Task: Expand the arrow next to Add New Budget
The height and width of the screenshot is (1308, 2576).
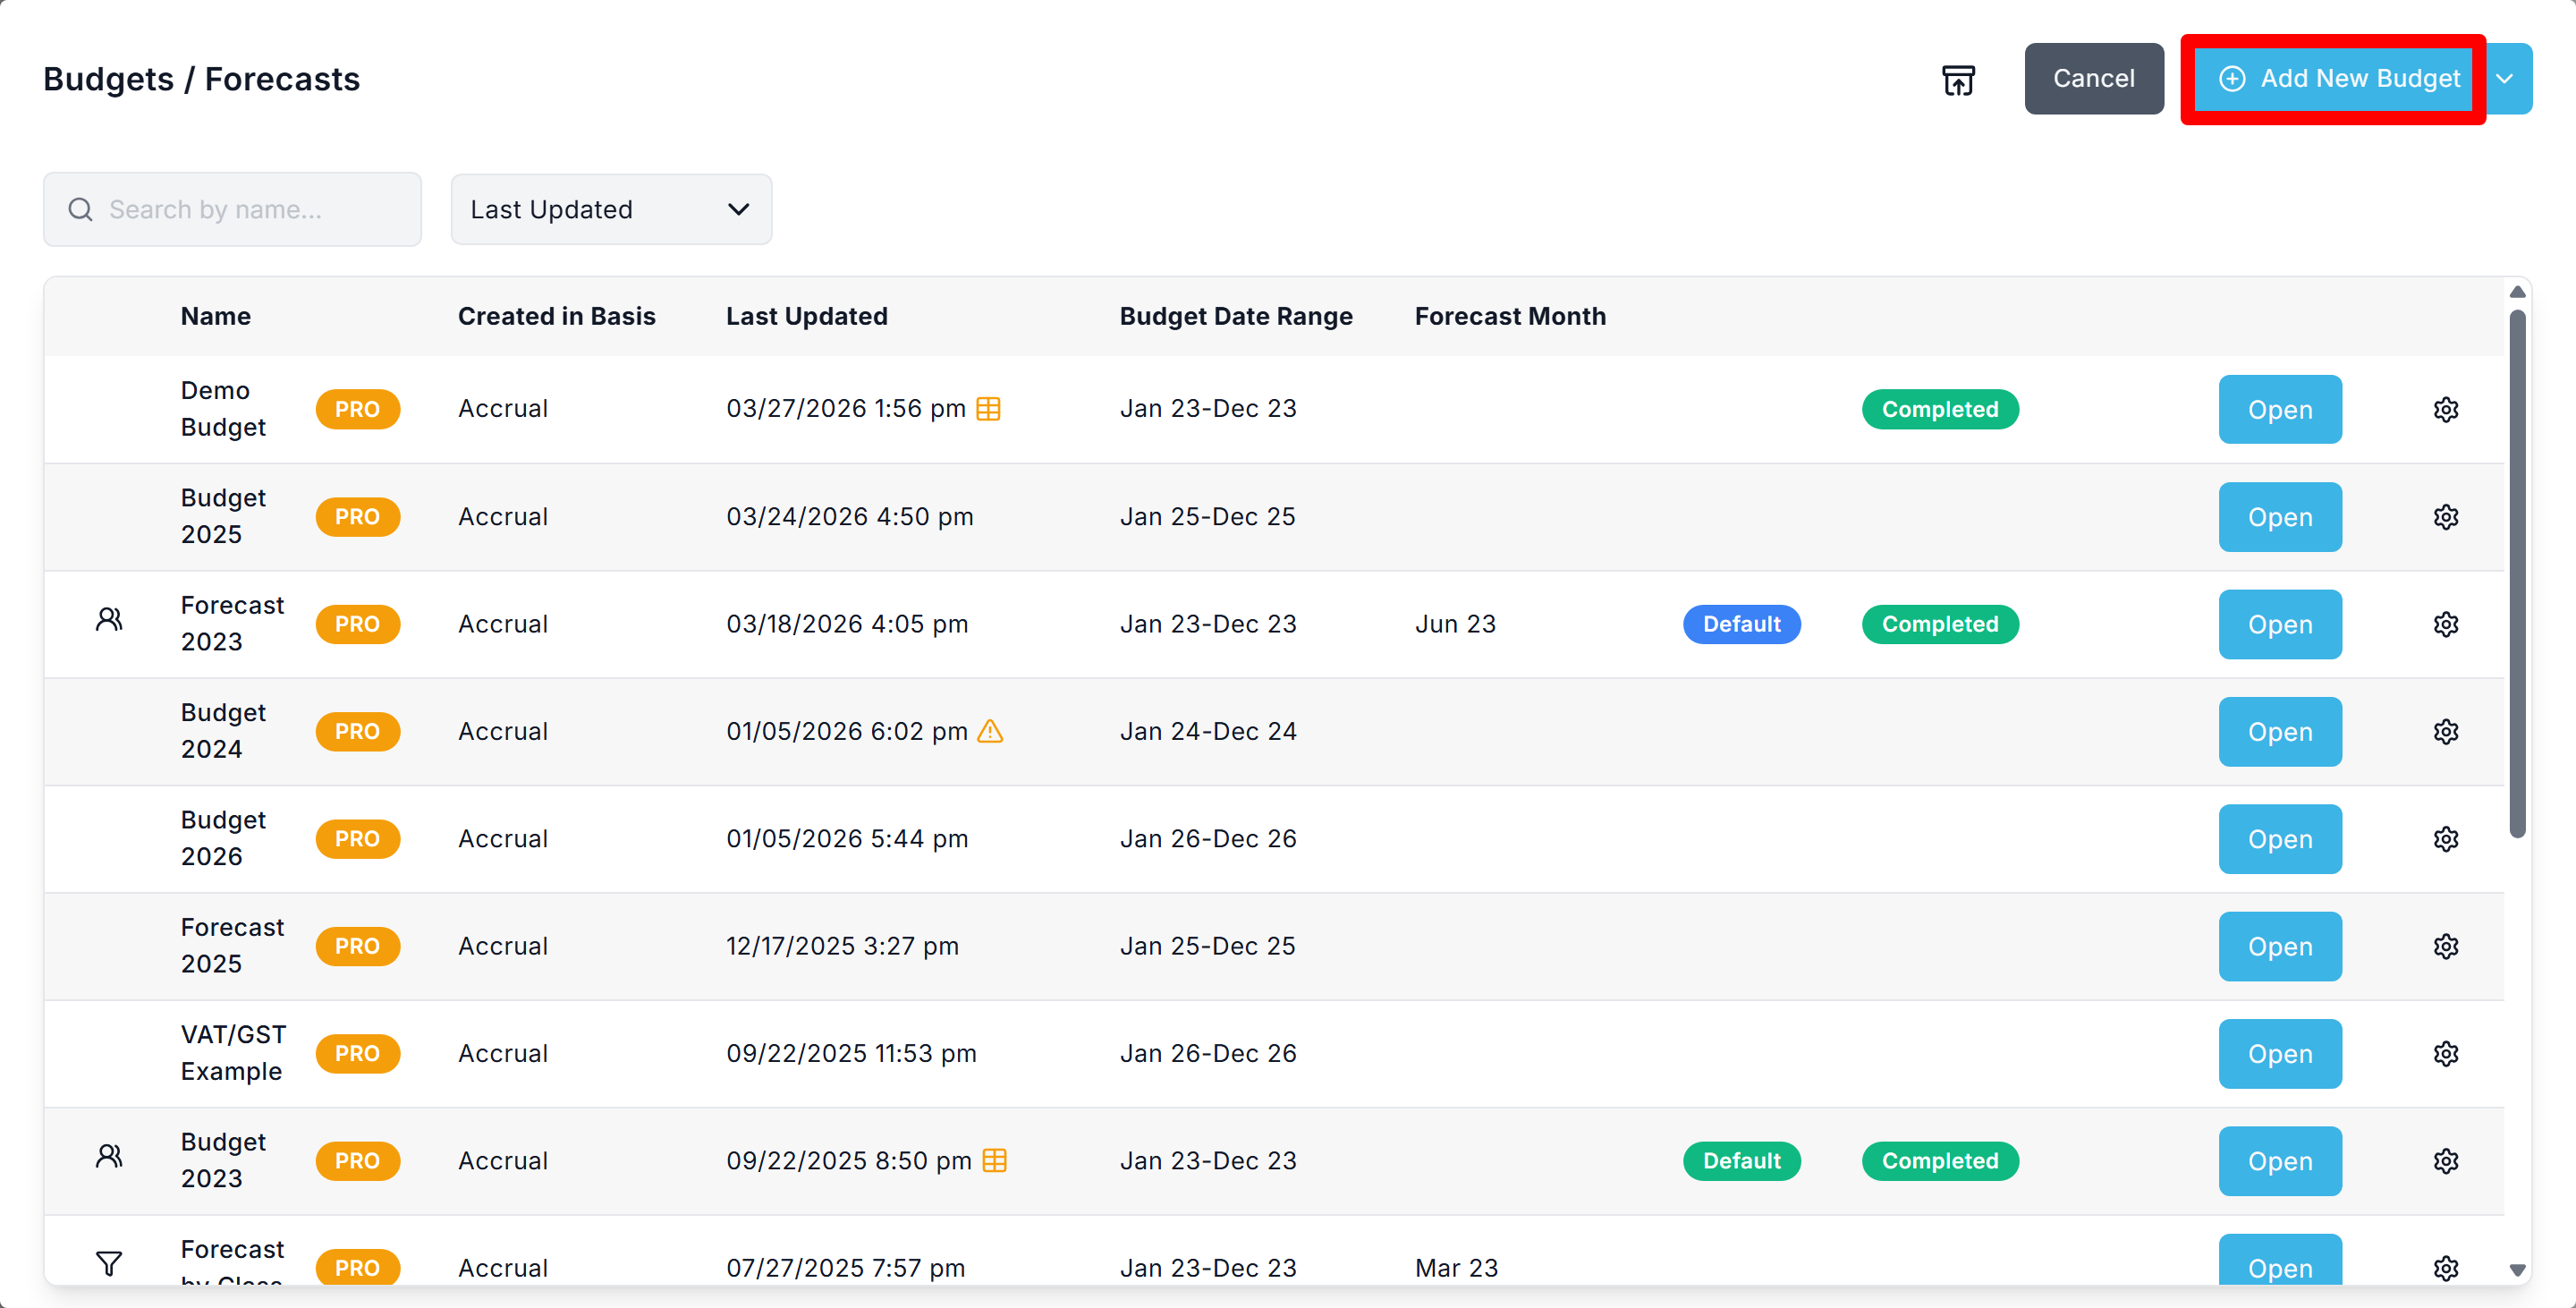Action: pos(2504,79)
